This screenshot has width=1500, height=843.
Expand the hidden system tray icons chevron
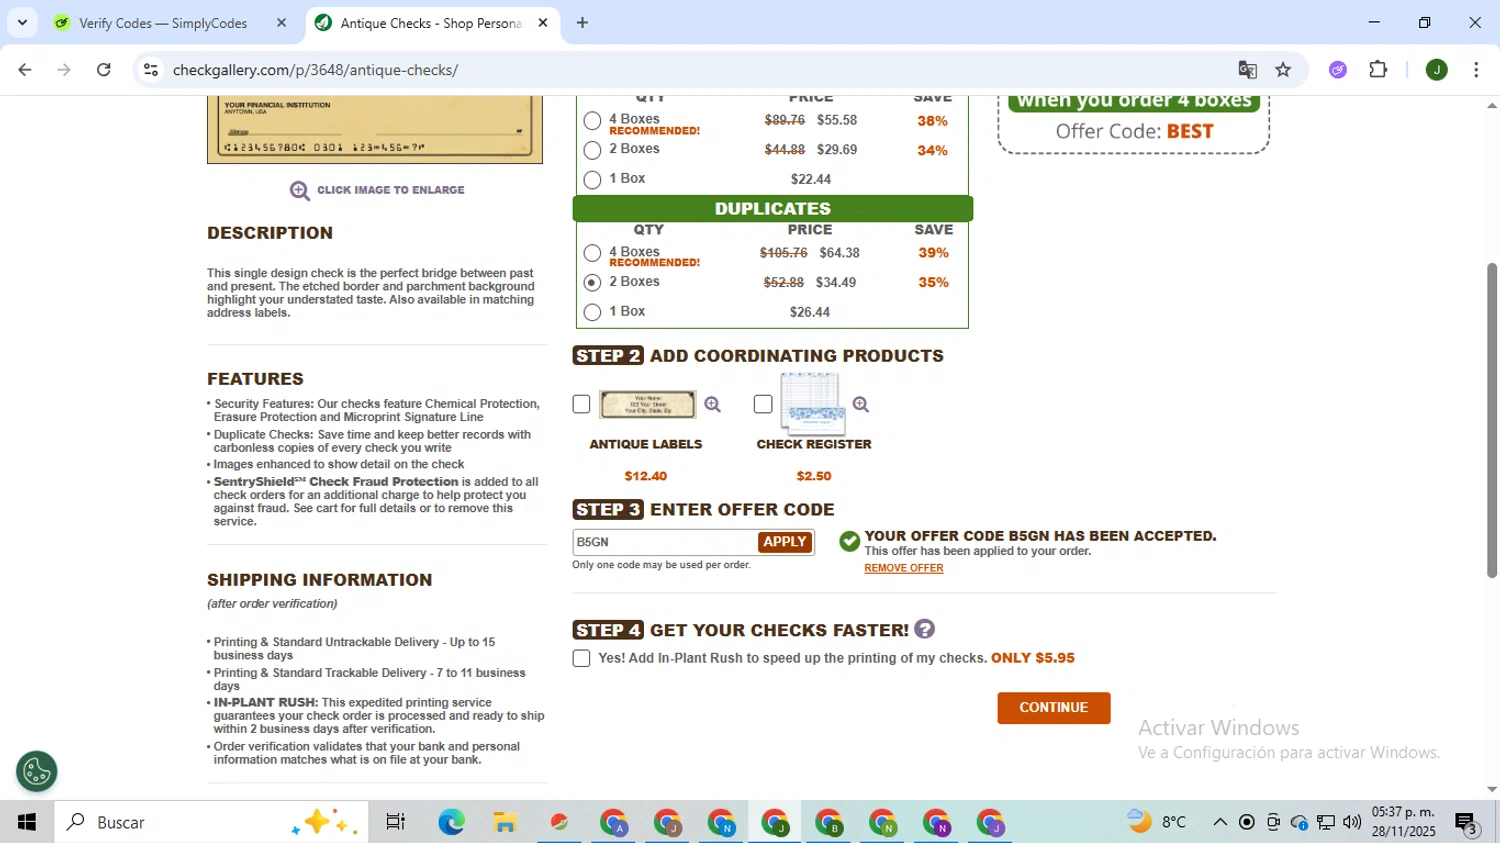(1220, 822)
